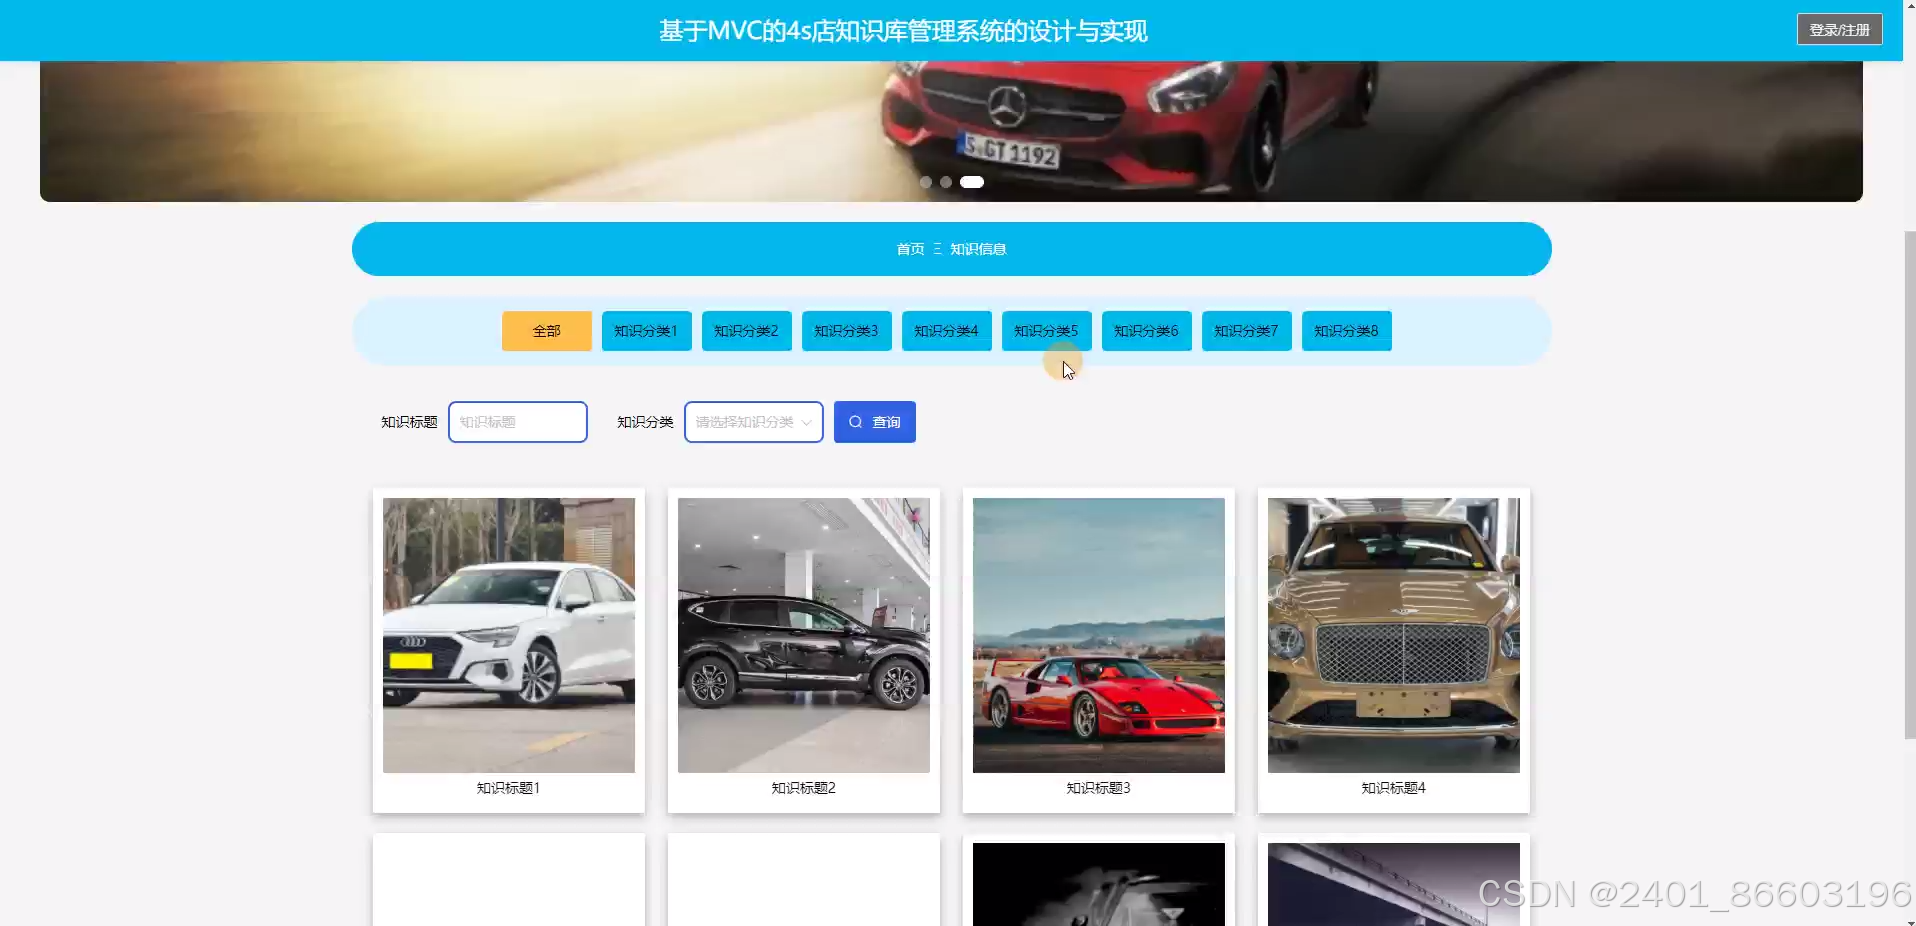Select the active third carousel indicator
The width and height of the screenshot is (1916, 926).
click(972, 182)
